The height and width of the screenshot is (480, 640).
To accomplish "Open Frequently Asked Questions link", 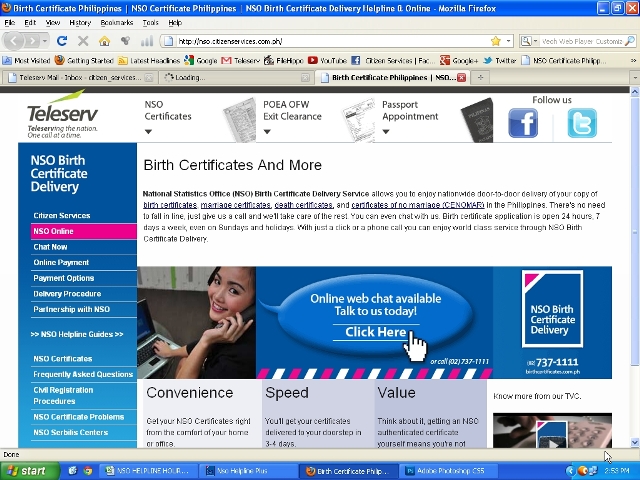I will tap(83, 374).
